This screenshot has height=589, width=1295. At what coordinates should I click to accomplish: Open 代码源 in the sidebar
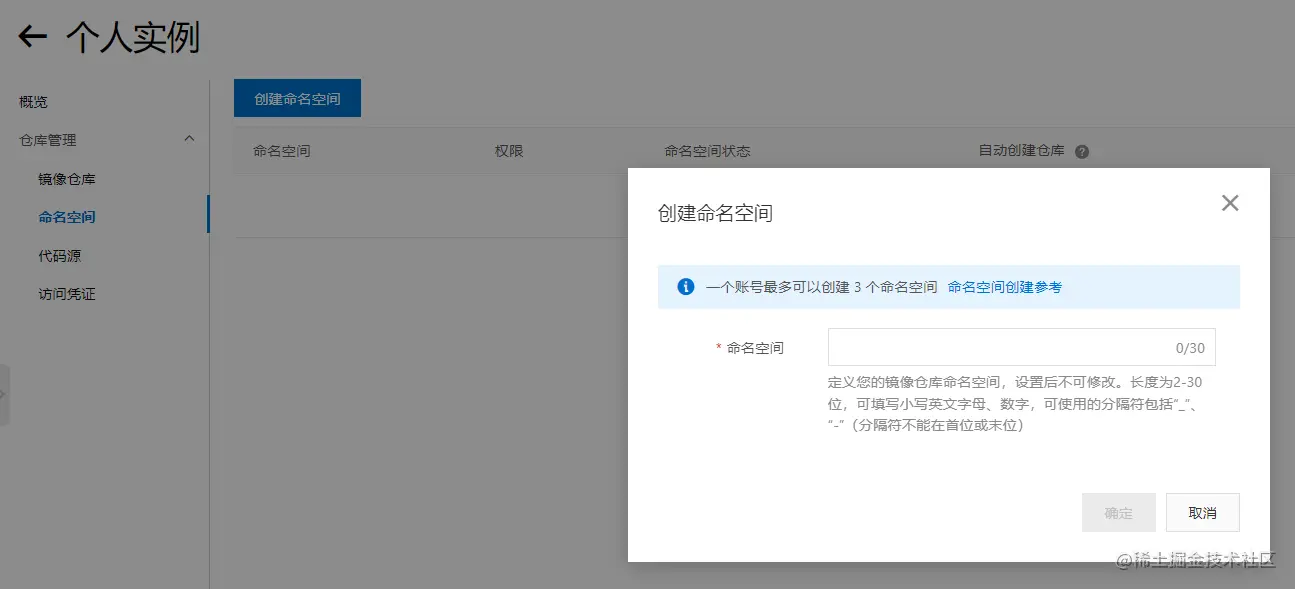59,256
